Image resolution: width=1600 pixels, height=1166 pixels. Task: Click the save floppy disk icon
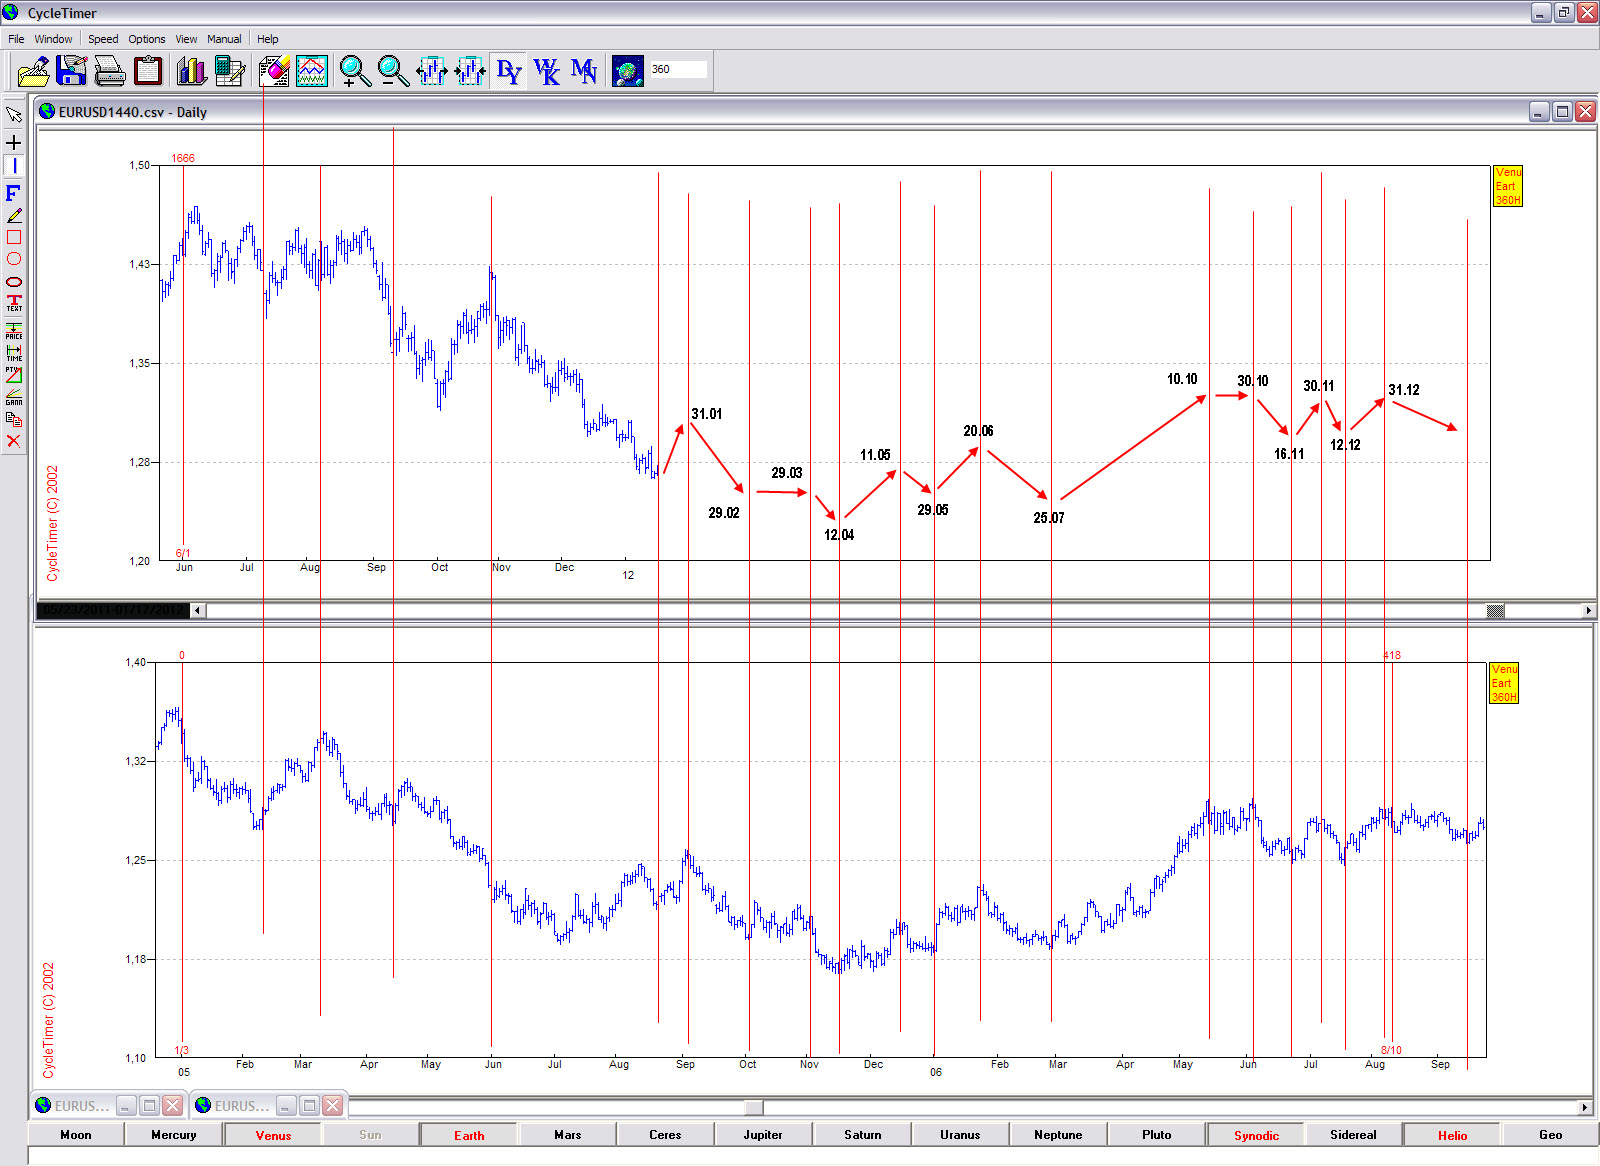coord(71,71)
